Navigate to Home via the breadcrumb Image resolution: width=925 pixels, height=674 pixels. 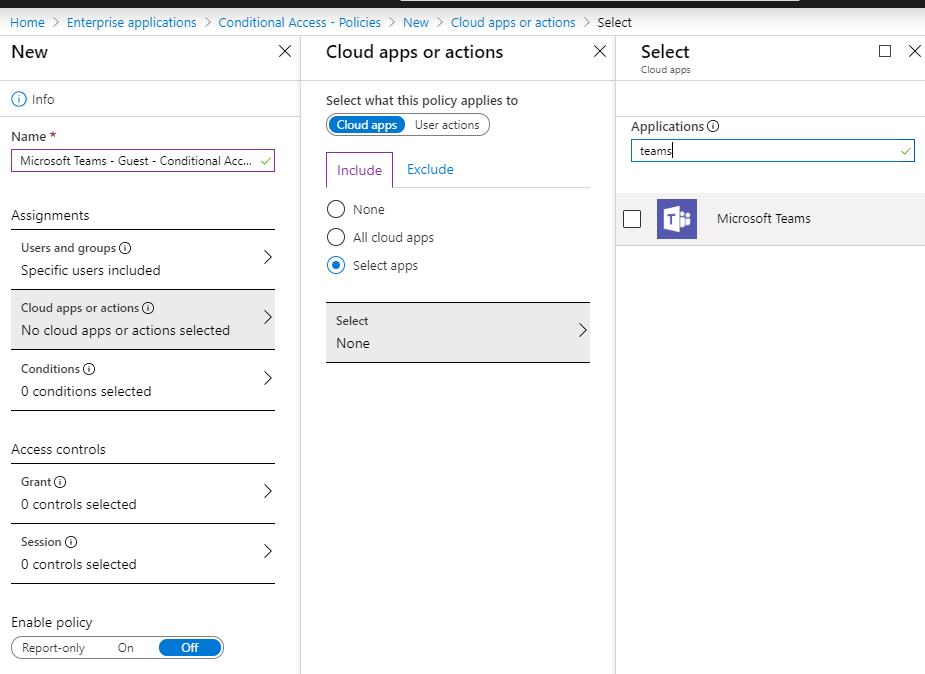point(27,22)
